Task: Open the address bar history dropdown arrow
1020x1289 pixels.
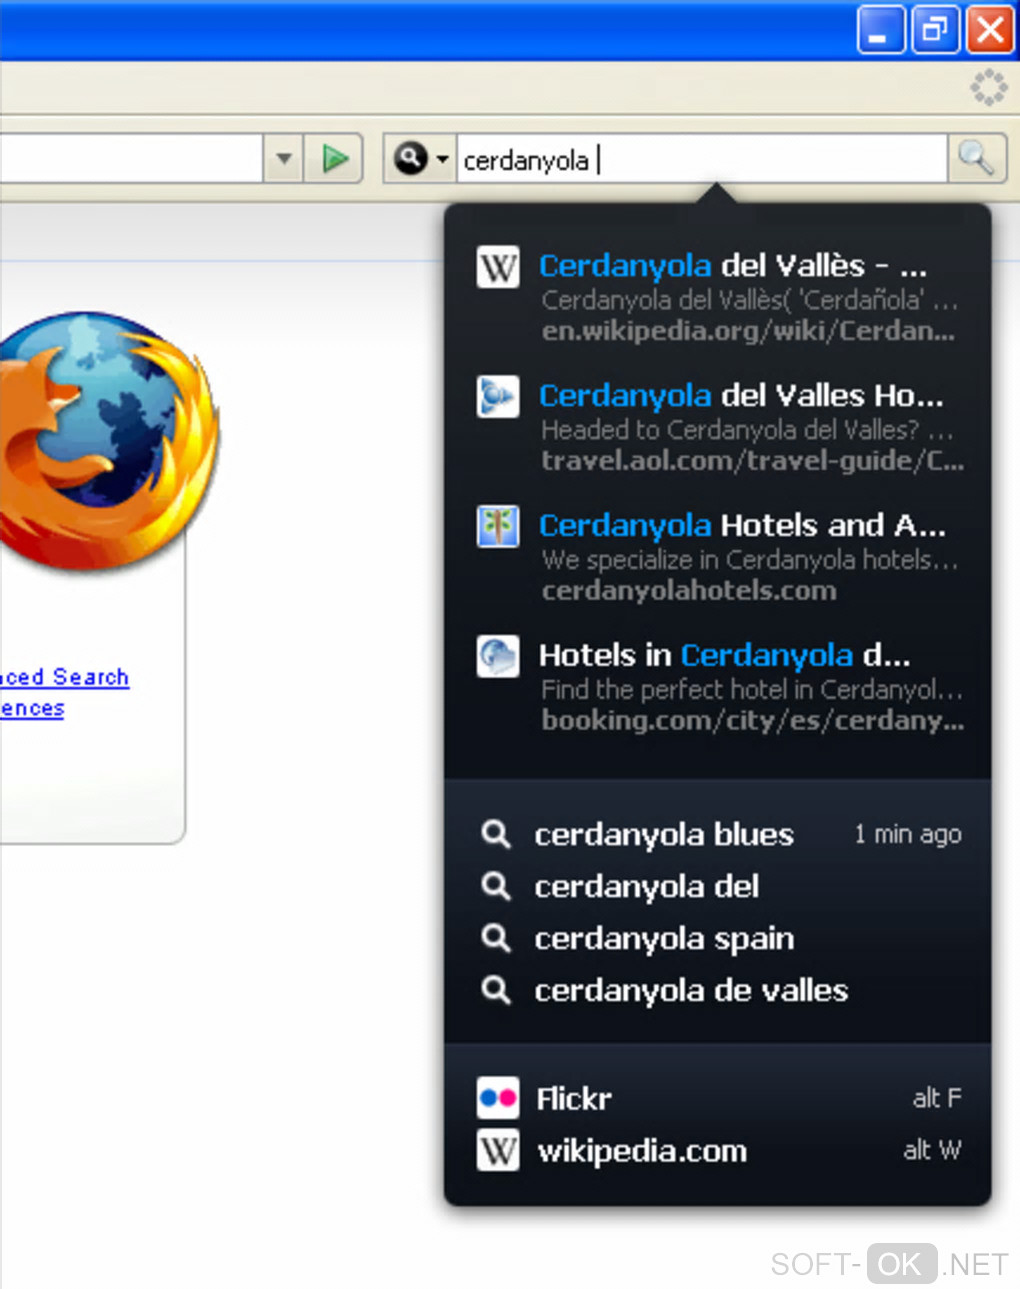Action: (284, 158)
